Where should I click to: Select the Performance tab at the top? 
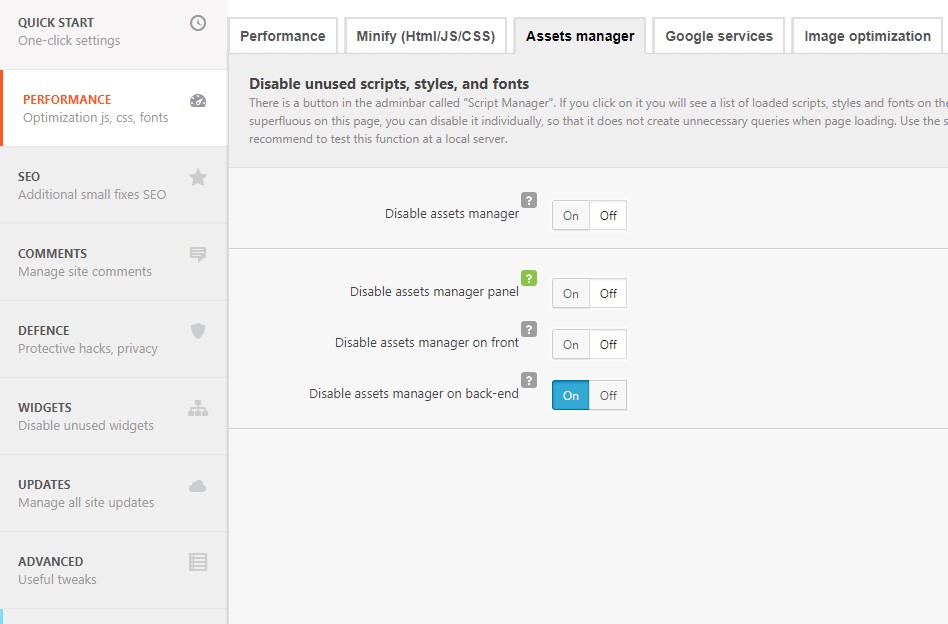(x=283, y=36)
